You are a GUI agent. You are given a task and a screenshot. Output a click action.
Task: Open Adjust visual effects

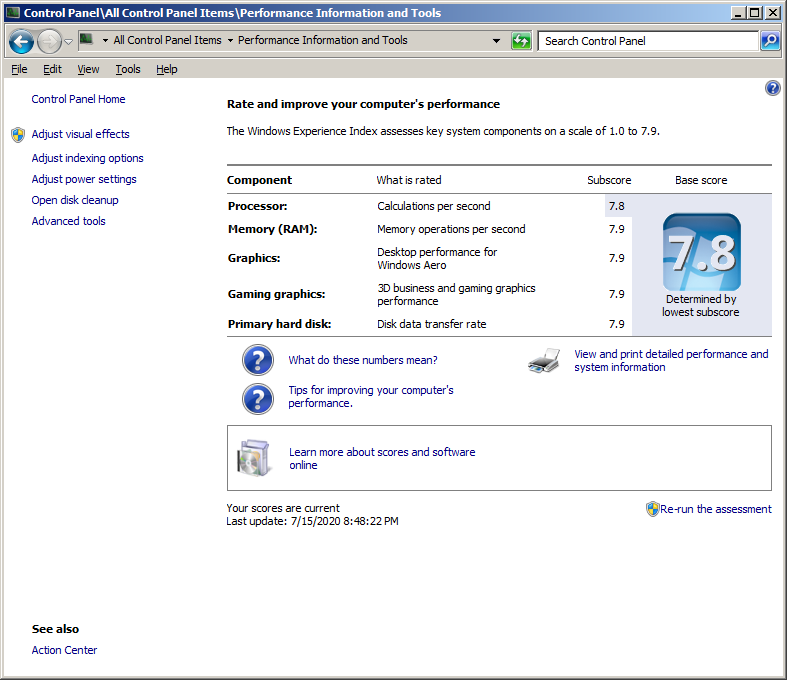[80, 134]
